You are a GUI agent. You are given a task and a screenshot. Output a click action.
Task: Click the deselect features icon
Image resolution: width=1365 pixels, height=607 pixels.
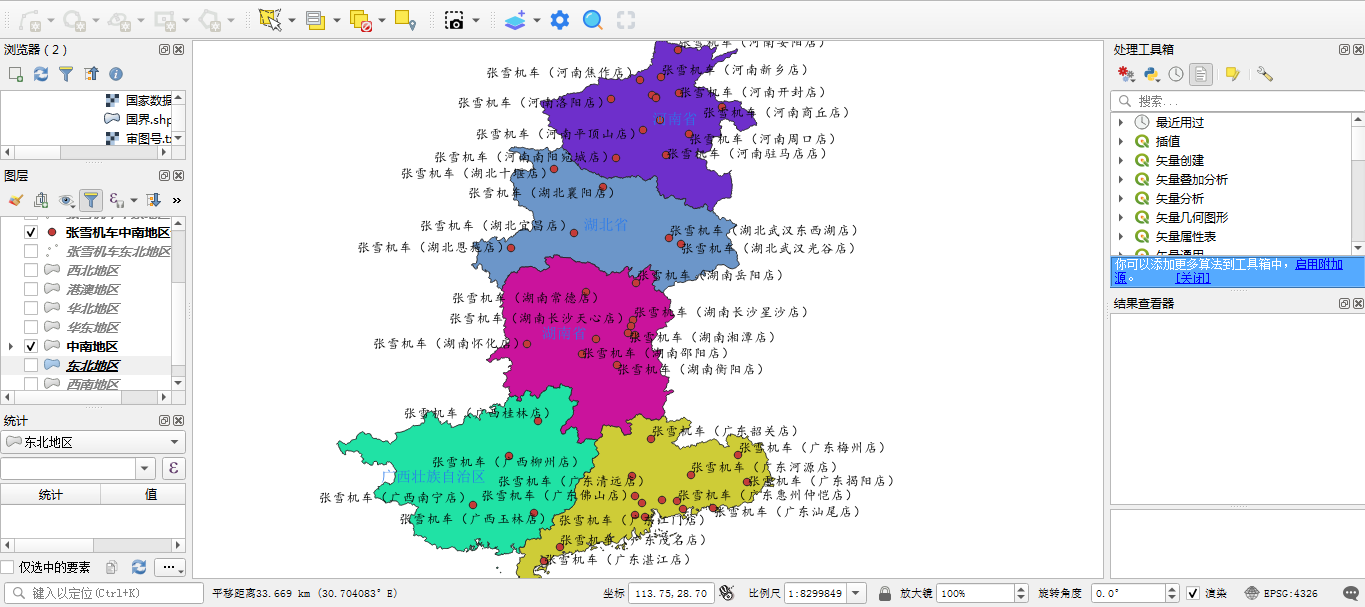pyautogui.click(x=361, y=19)
